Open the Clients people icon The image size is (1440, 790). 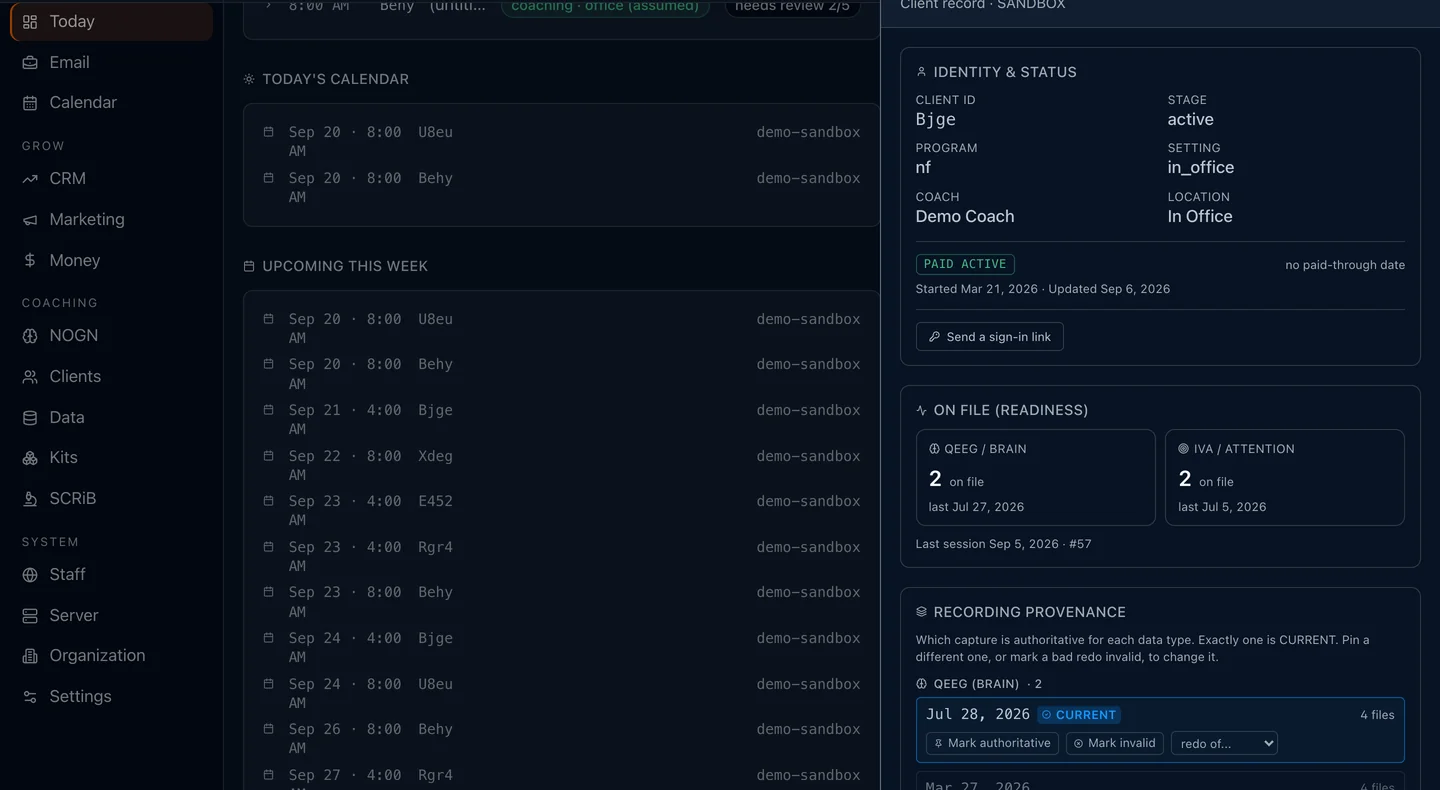[30, 376]
